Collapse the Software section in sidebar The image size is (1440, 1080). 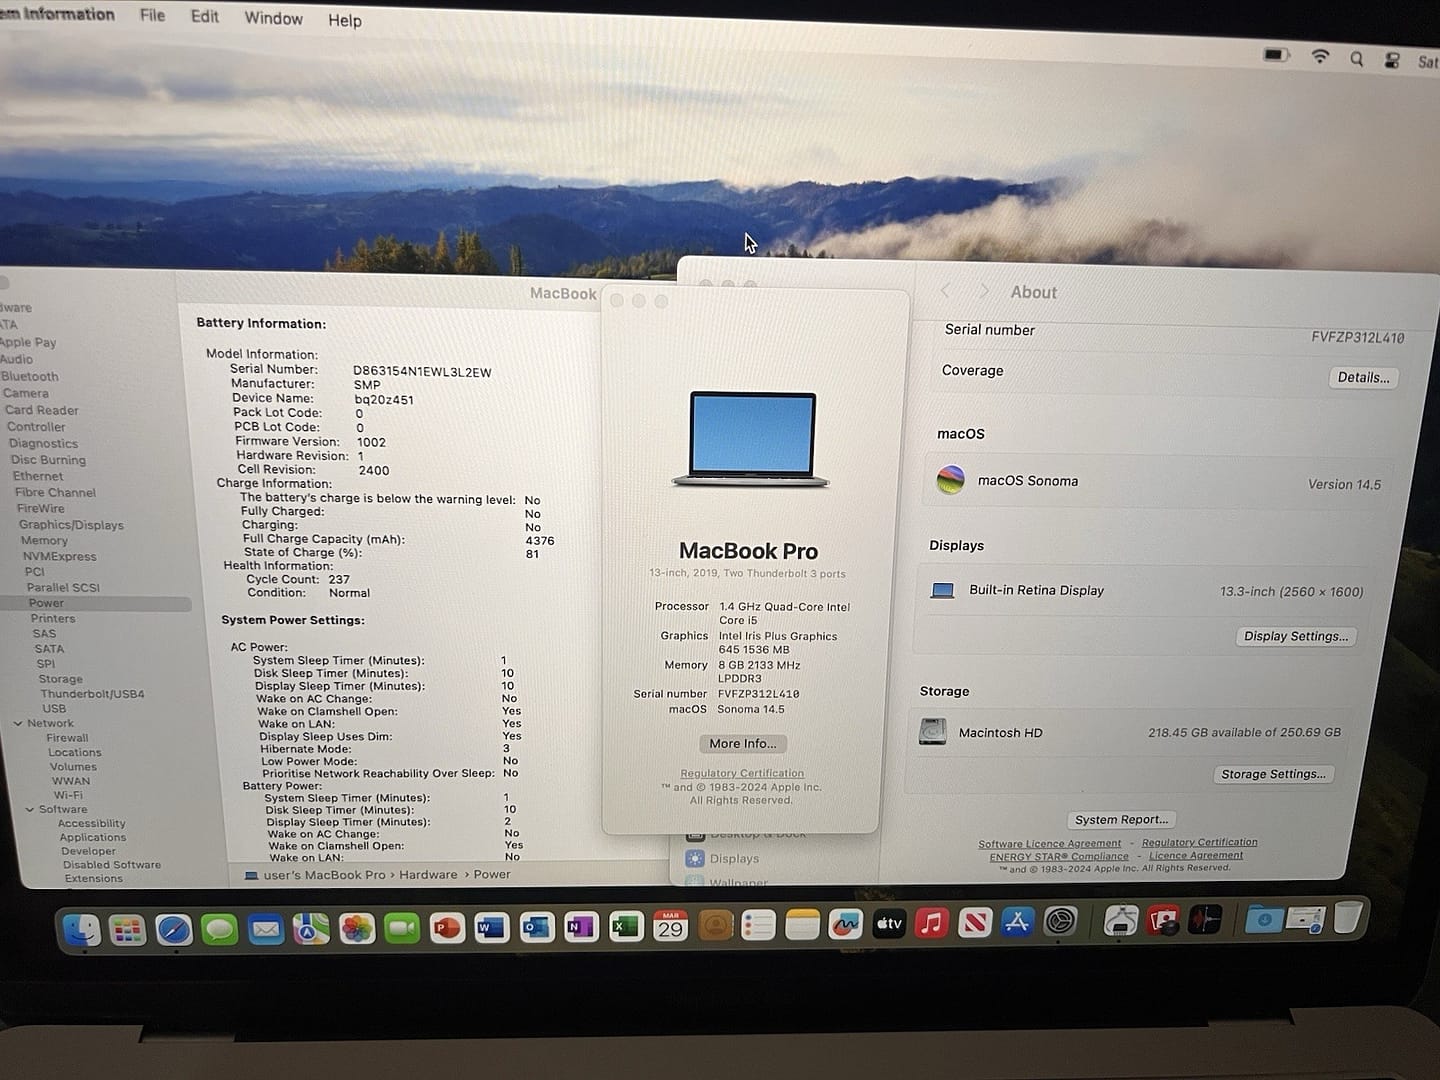[x=30, y=809]
